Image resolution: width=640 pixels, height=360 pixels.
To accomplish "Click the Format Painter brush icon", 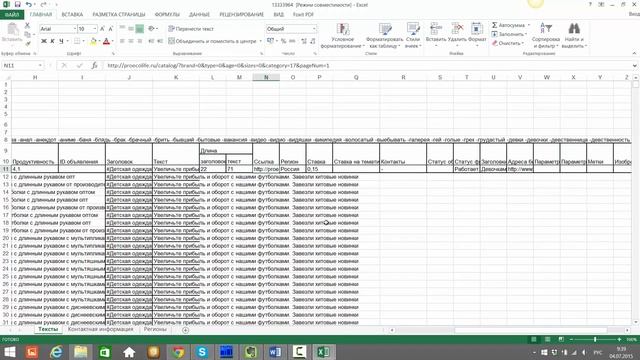I will [x=28, y=43].
